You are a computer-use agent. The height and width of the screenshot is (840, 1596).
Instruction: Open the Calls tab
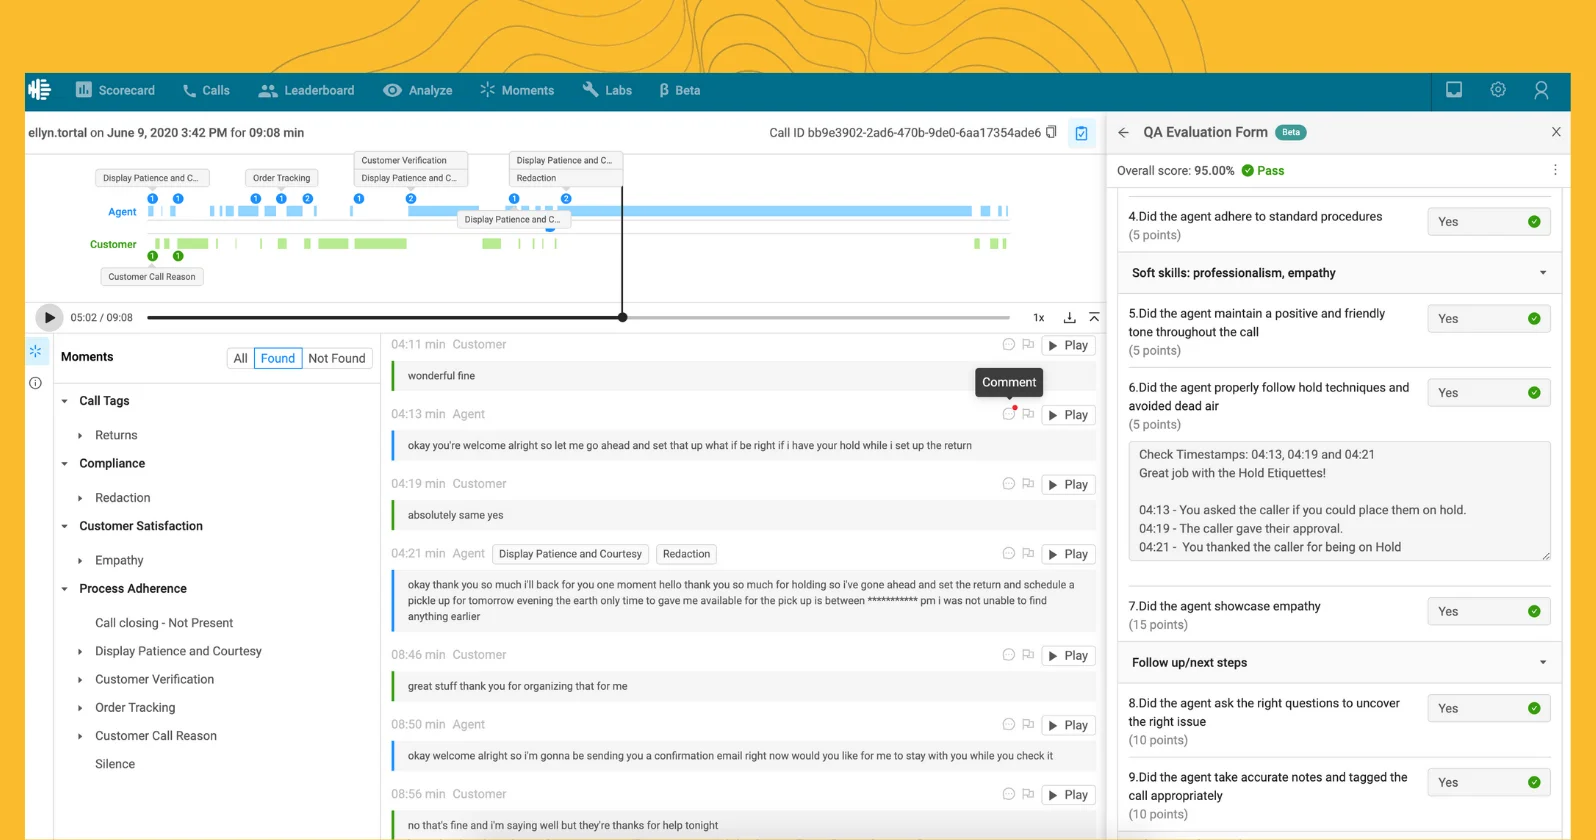206,90
